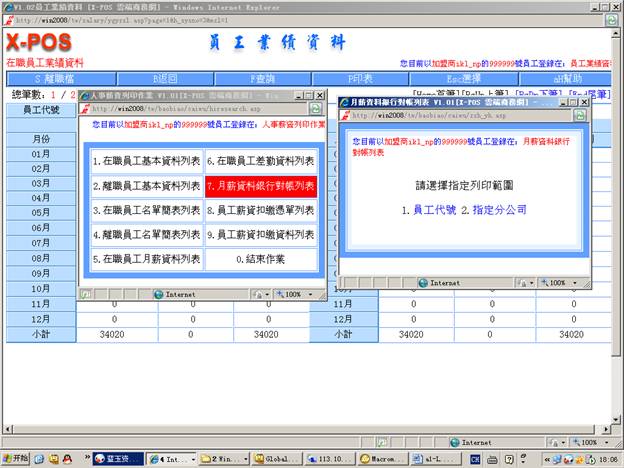Choose 6. 在職員工差勤資料列表 report
The height and width of the screenshot is (468, 624).
coord(261,160)
